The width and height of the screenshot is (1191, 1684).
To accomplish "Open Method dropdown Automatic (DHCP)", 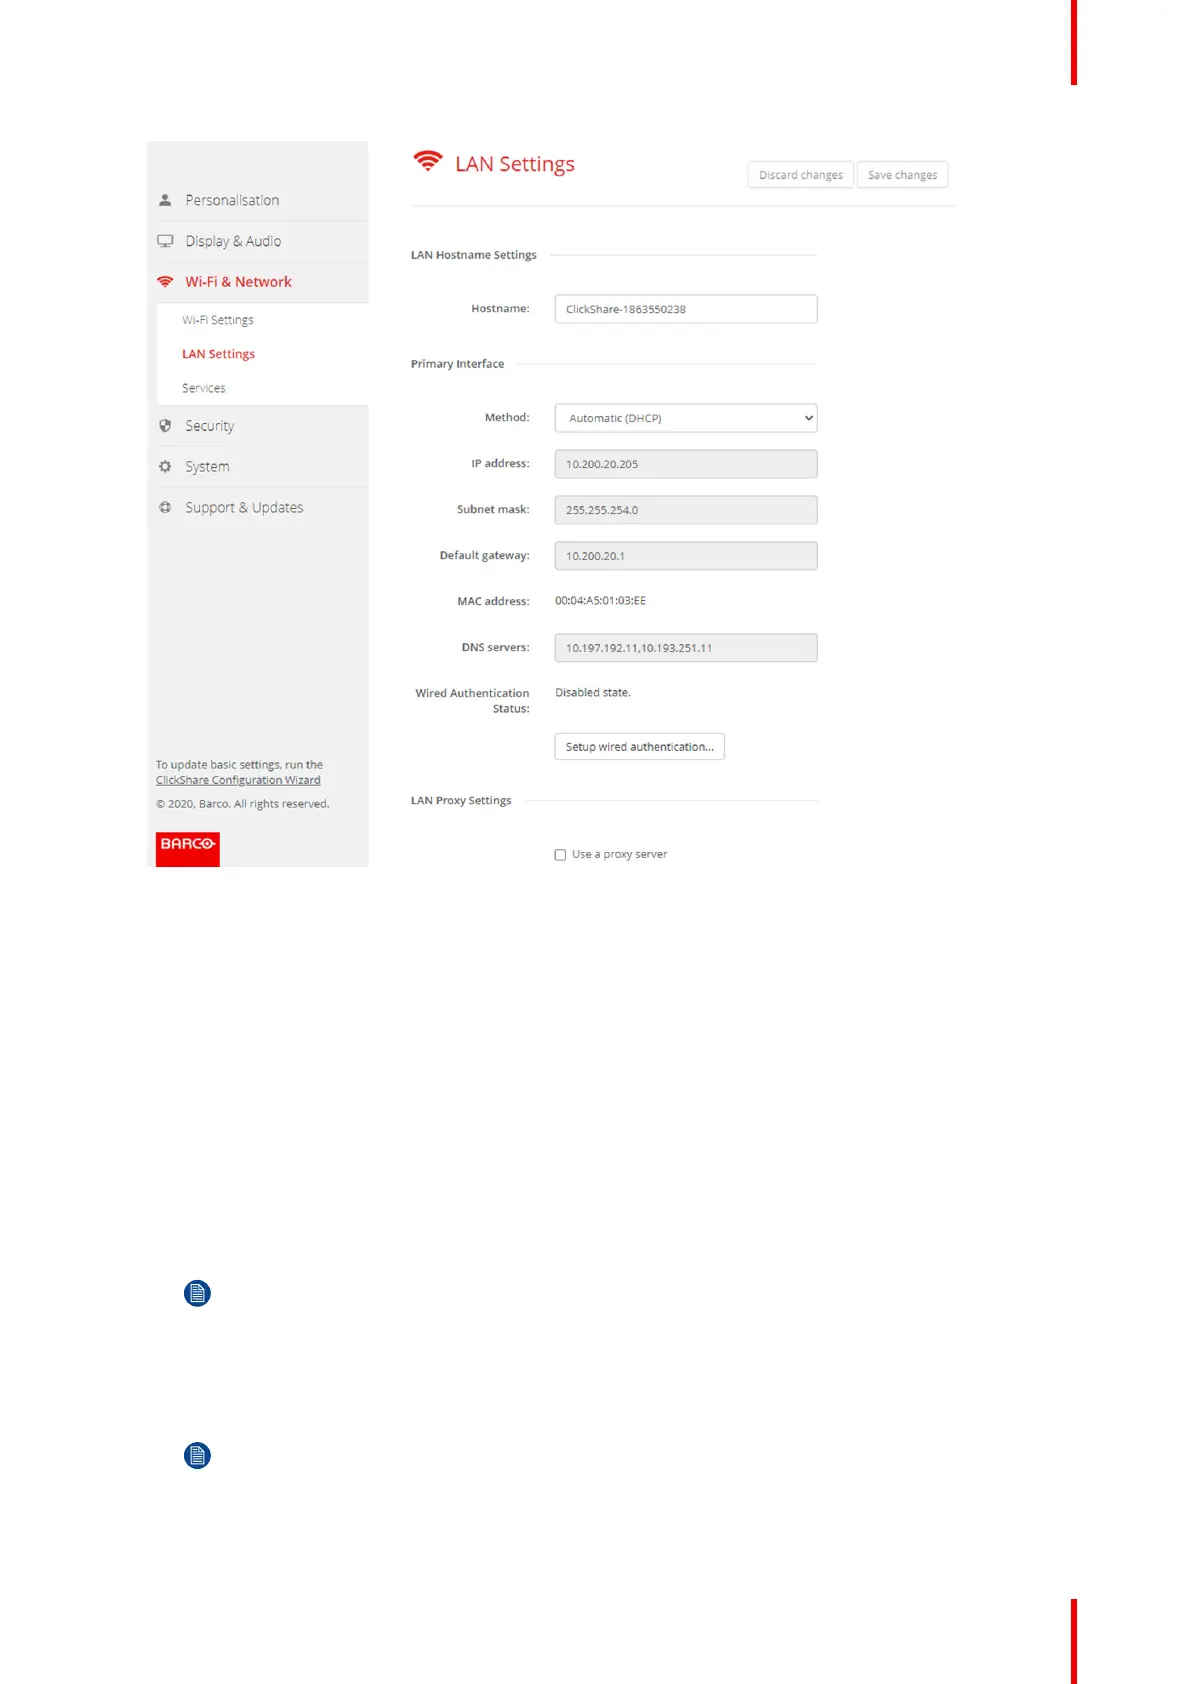I will [x=686, y=418].
